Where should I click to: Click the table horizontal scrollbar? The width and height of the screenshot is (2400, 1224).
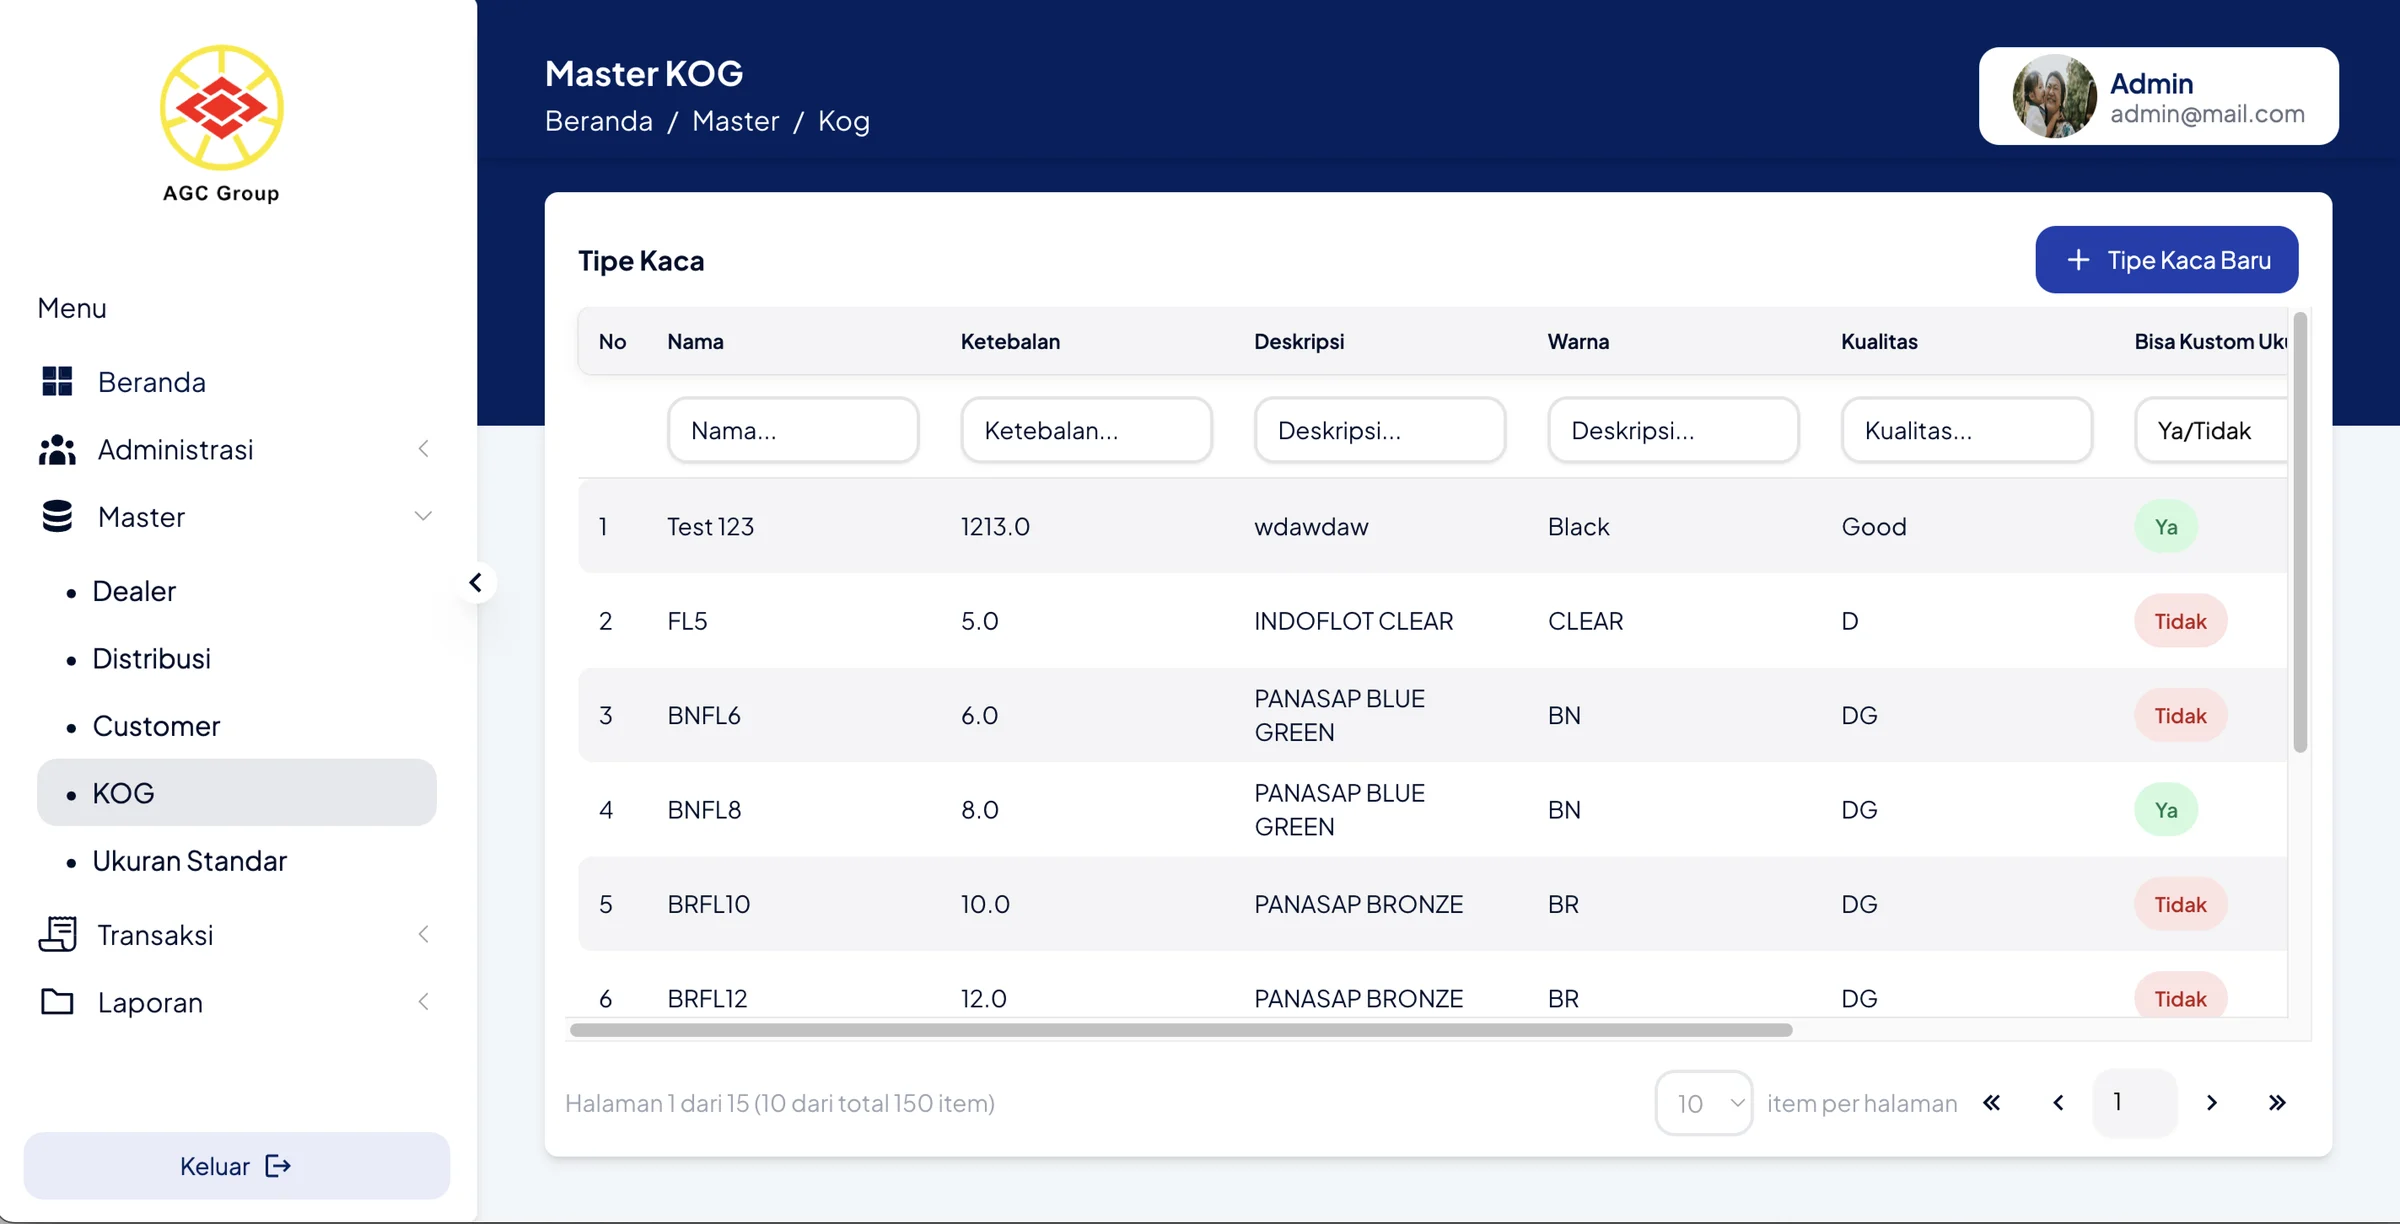pyautogui.click(x=1181, y=1030)
